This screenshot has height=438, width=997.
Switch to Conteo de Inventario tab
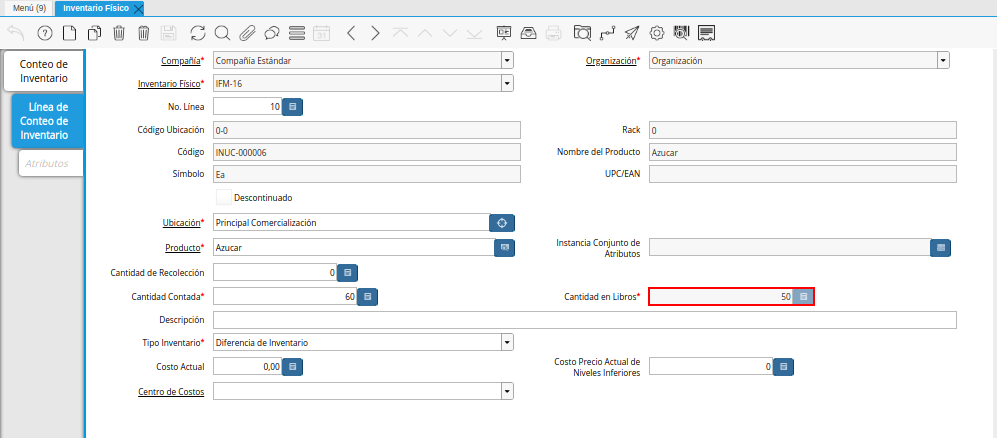(43, 71)
